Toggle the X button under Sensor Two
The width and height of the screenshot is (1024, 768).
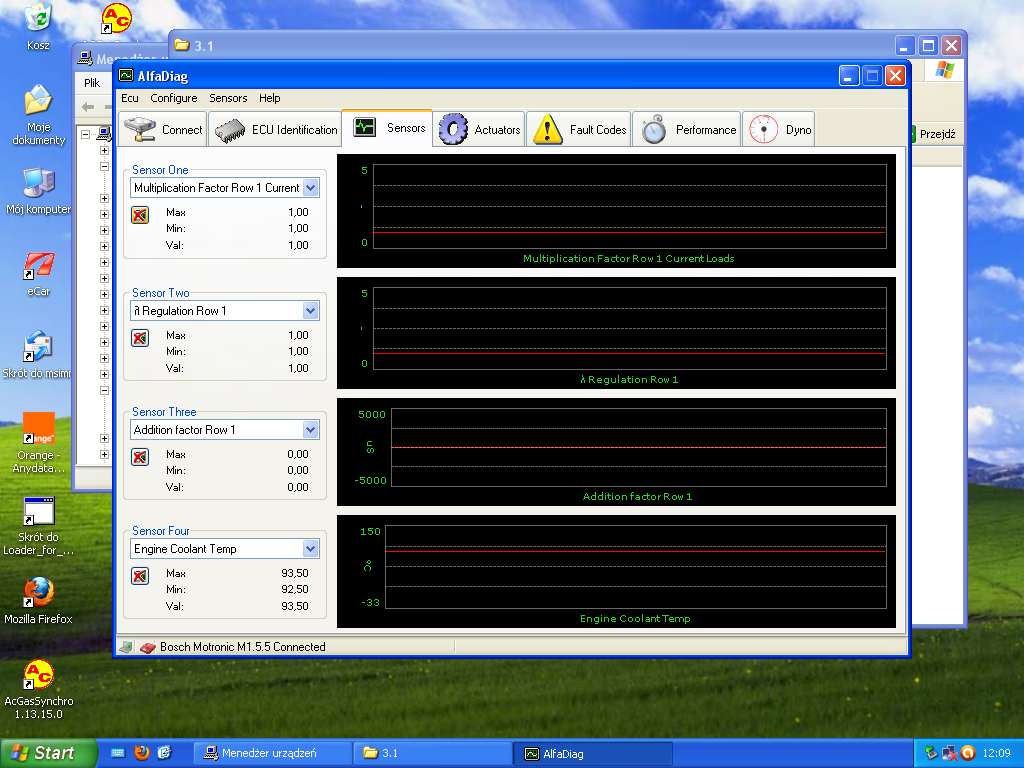[140, 337]
